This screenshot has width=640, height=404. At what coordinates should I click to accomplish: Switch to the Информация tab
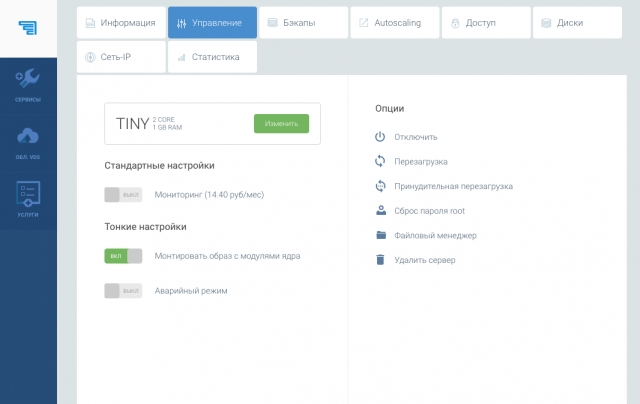121,22
